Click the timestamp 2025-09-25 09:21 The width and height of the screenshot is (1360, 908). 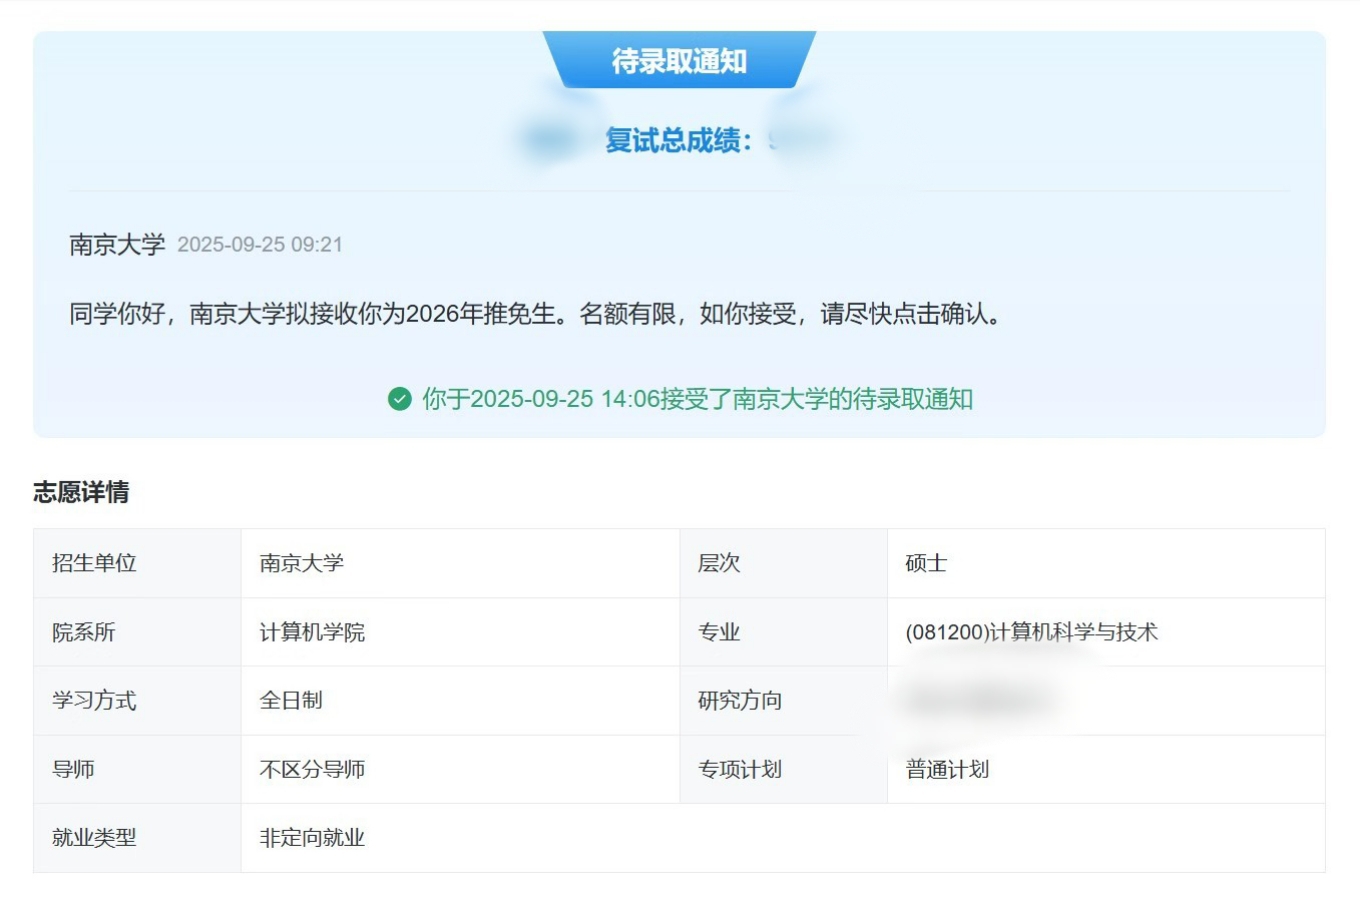260,245
